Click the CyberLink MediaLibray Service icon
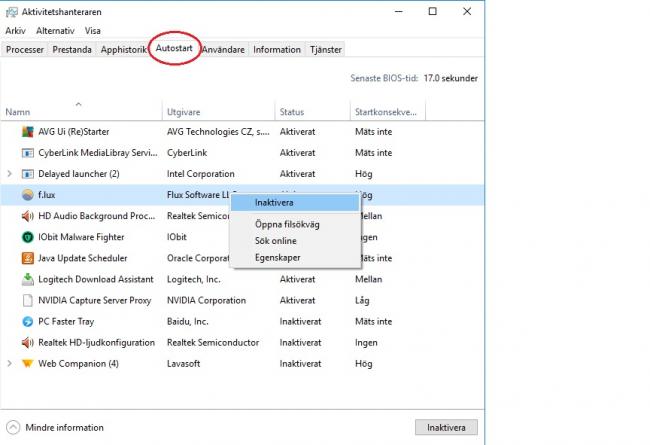Image resolution: width=650 pixels, height=445 pixels. tap(27, 153)
